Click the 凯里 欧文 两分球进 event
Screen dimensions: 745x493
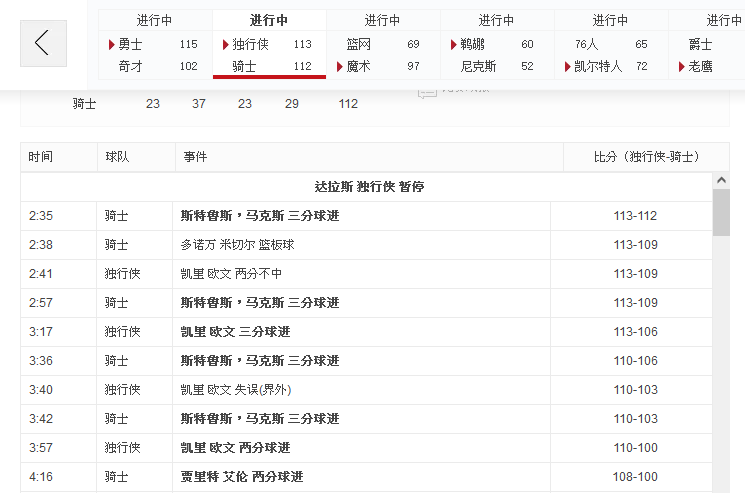point(235,447)
